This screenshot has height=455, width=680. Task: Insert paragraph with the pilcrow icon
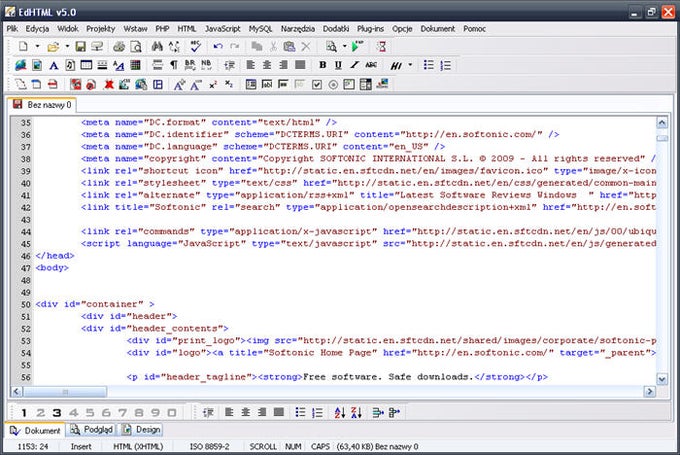(173, 65)
